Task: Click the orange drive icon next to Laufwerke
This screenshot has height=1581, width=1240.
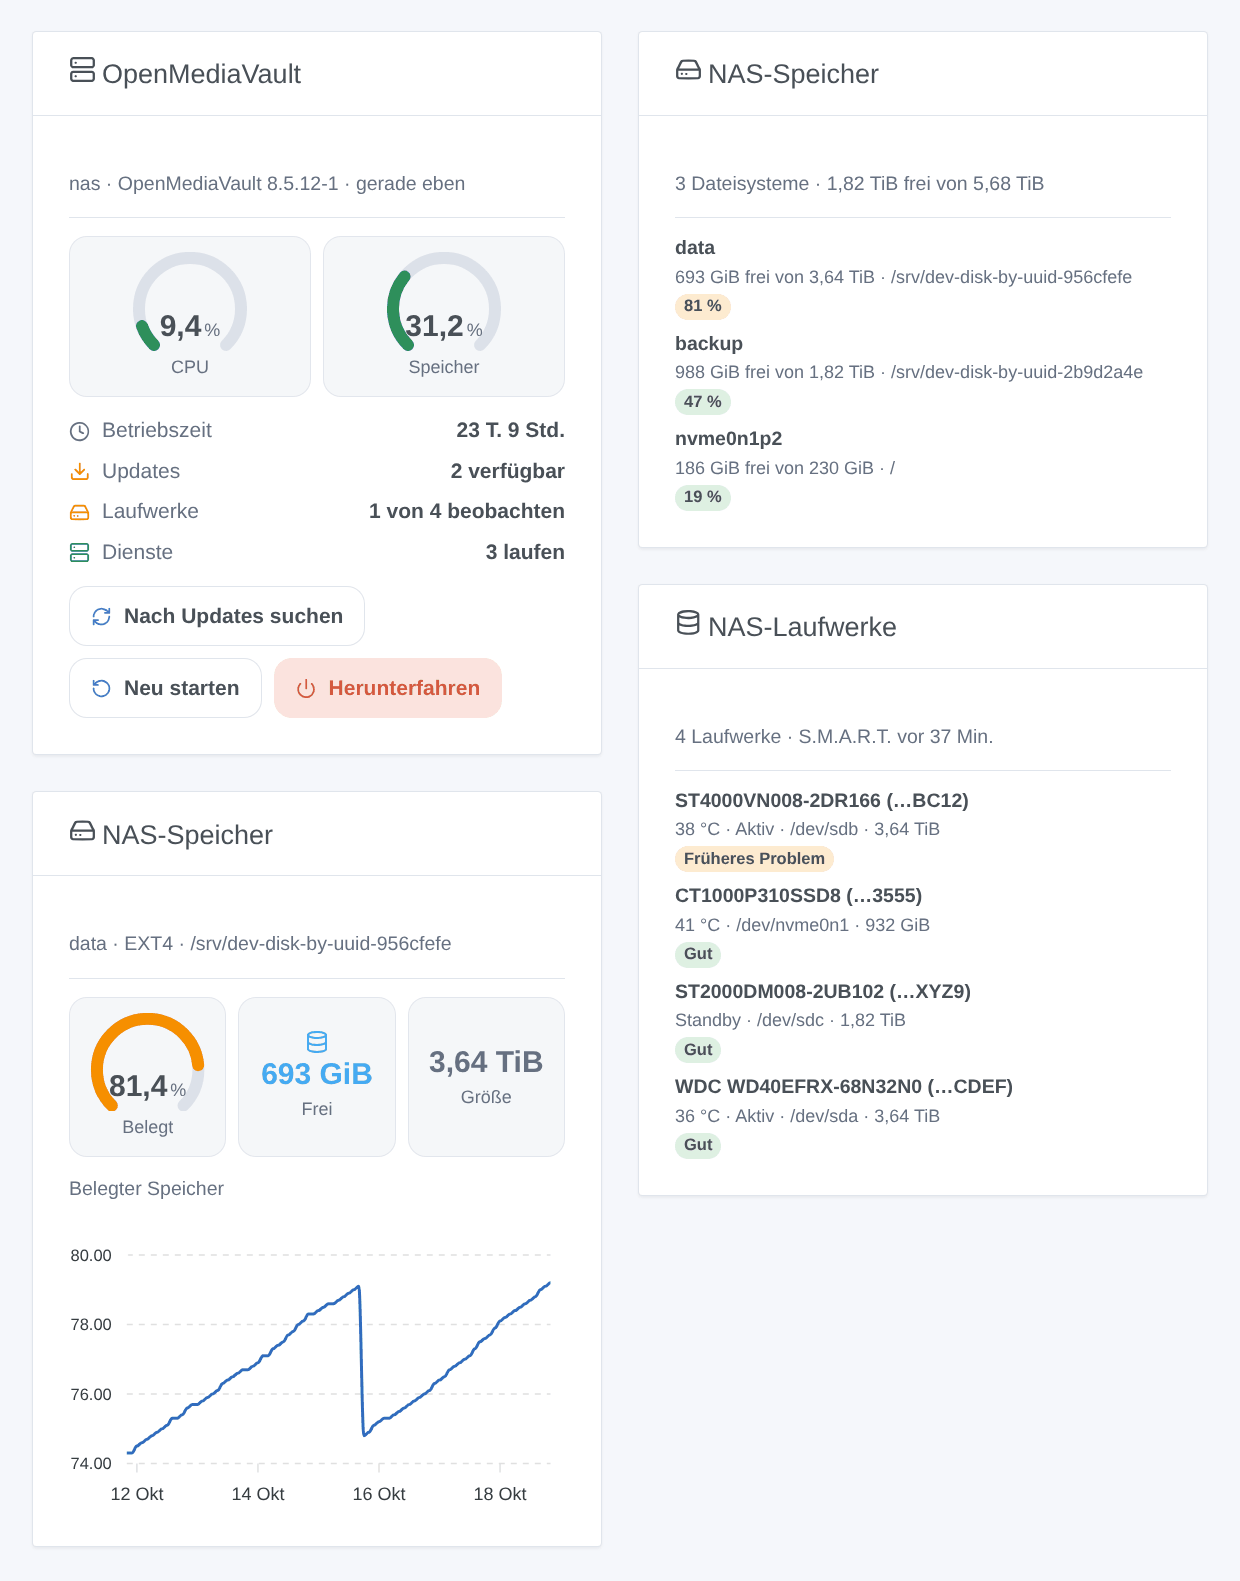Action: coord(80,512)
